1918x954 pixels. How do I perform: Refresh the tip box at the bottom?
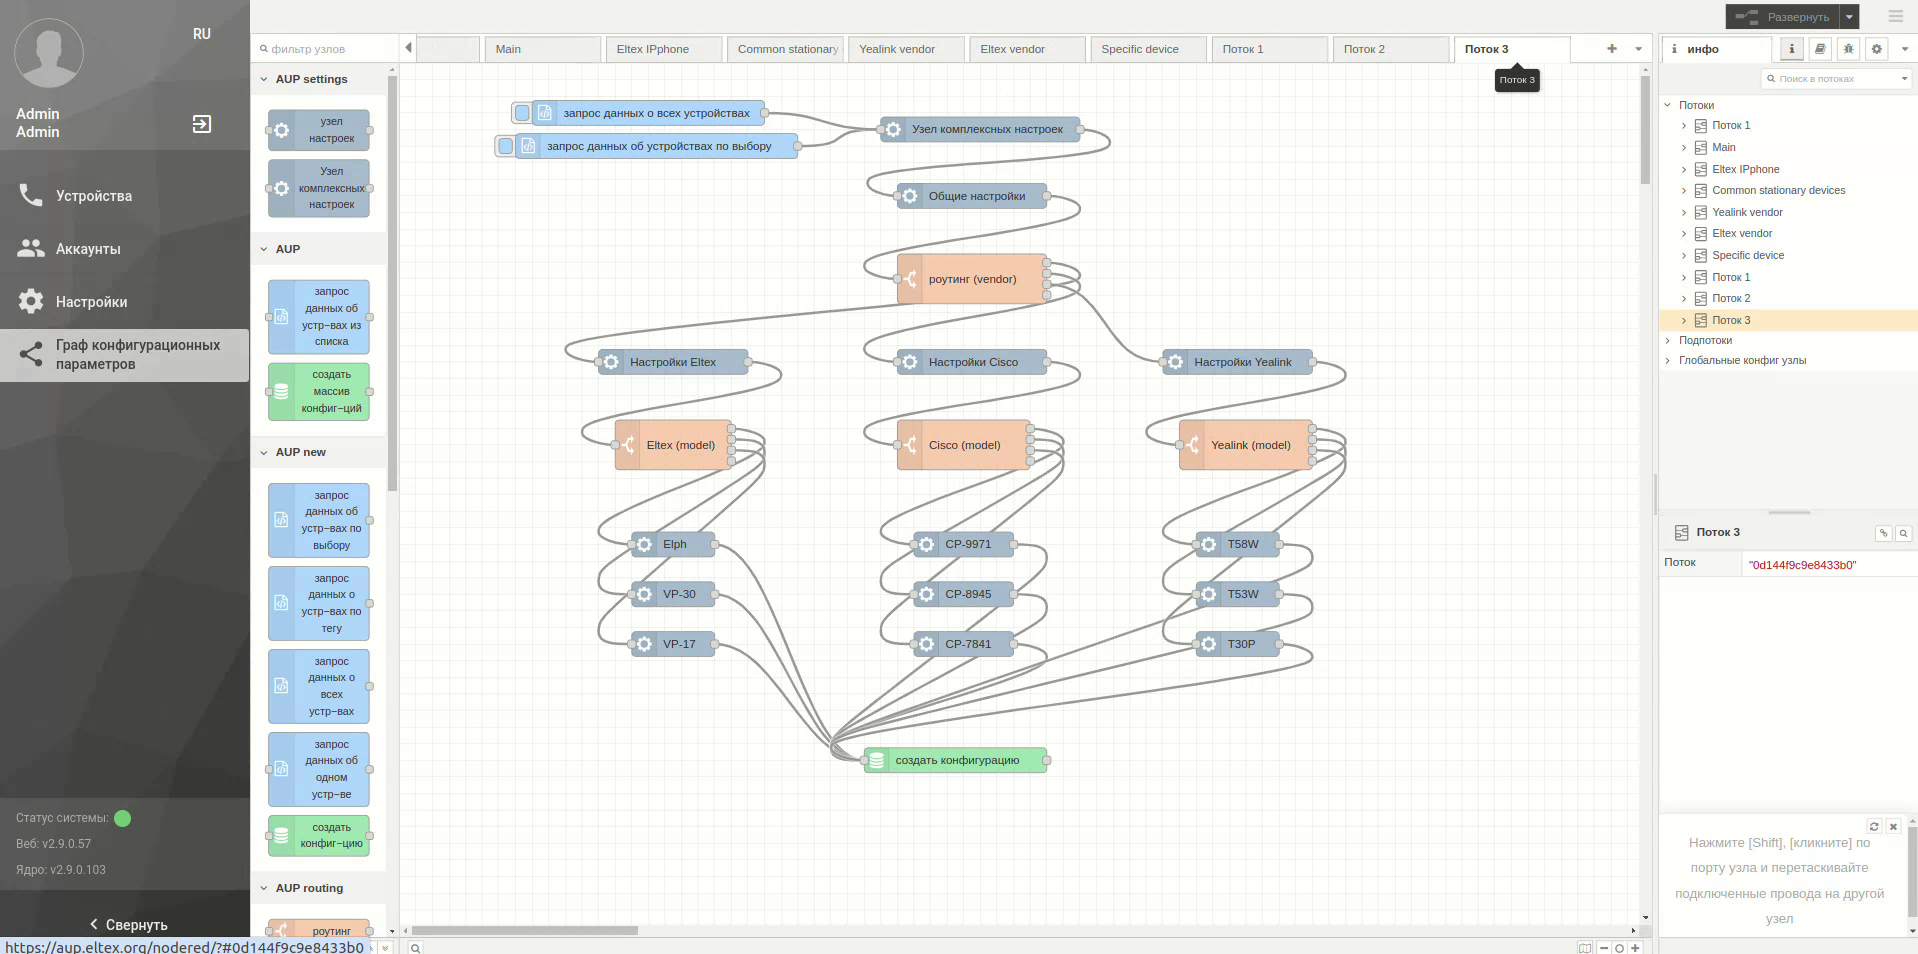[1874, 826]
